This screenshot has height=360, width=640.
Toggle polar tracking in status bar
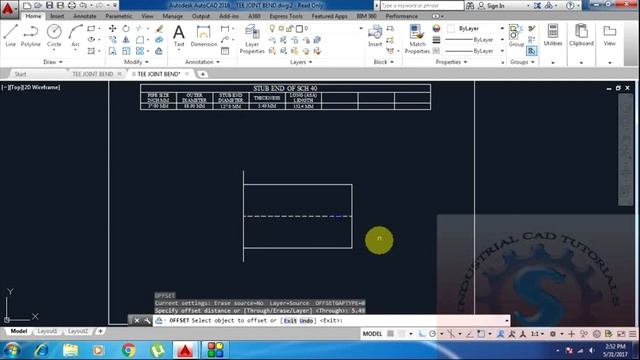[x=433, y=334]
